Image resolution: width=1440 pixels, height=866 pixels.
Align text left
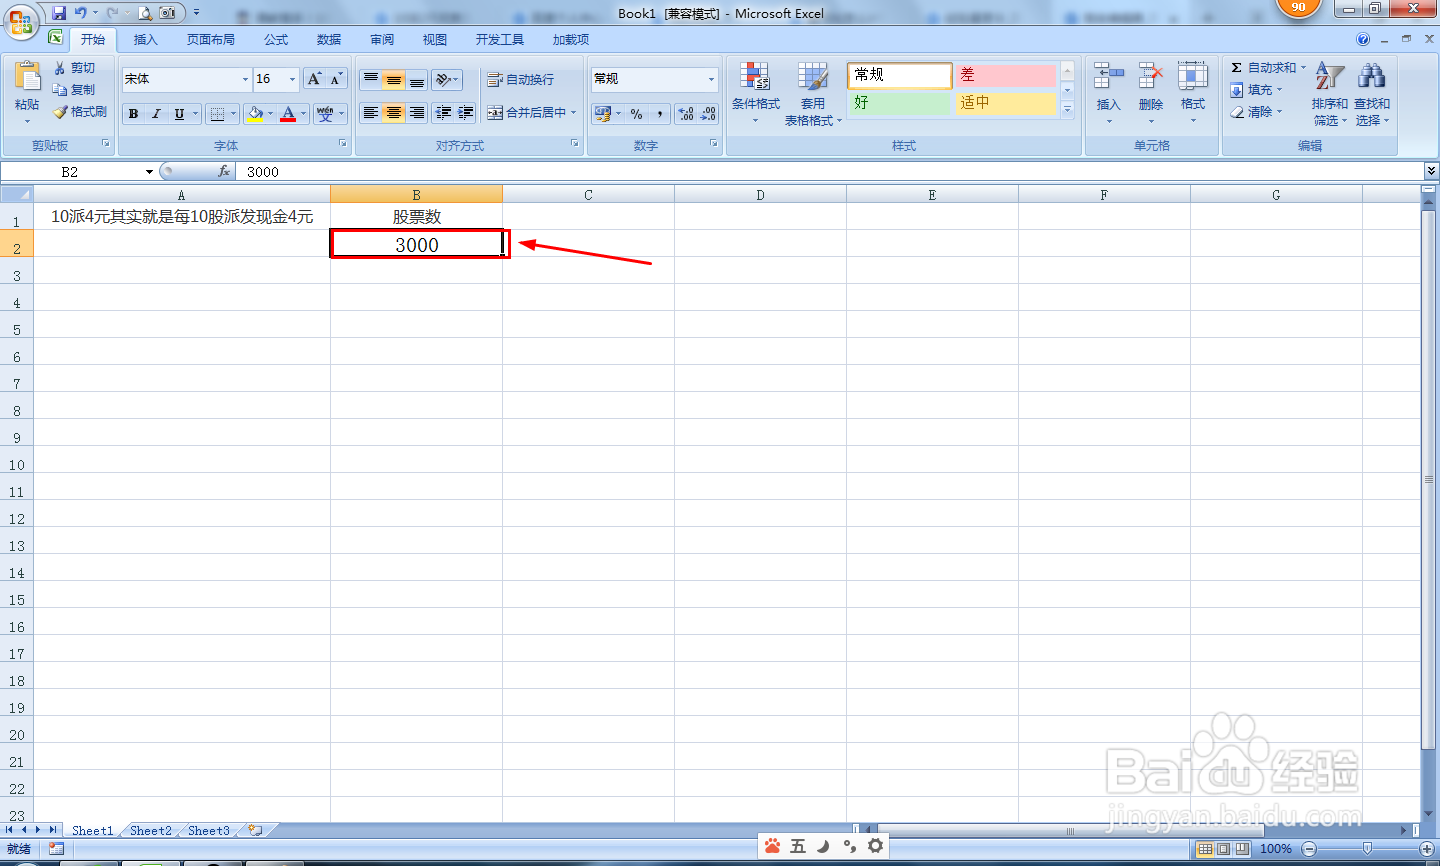pyautogui.click(x=370, y=113)
